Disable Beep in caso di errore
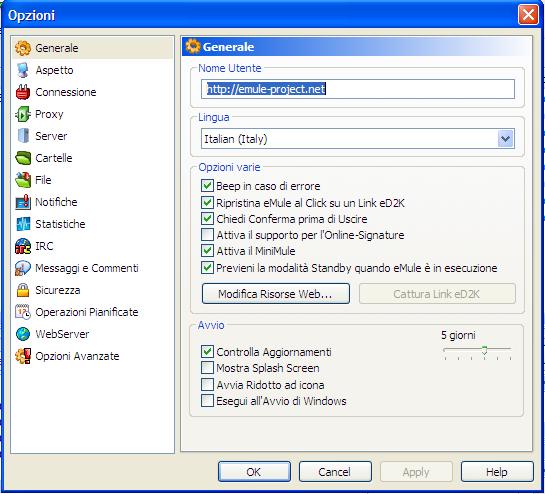 pos(207,186)
